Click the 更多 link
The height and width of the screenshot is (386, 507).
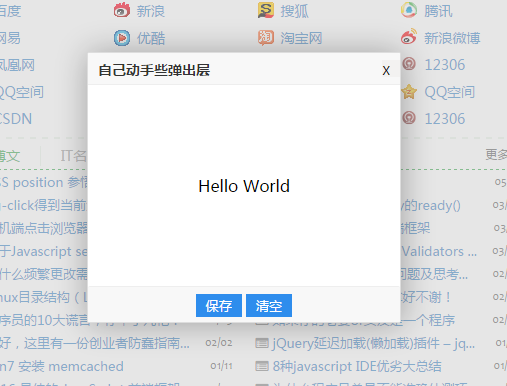[x=496, y=155]
